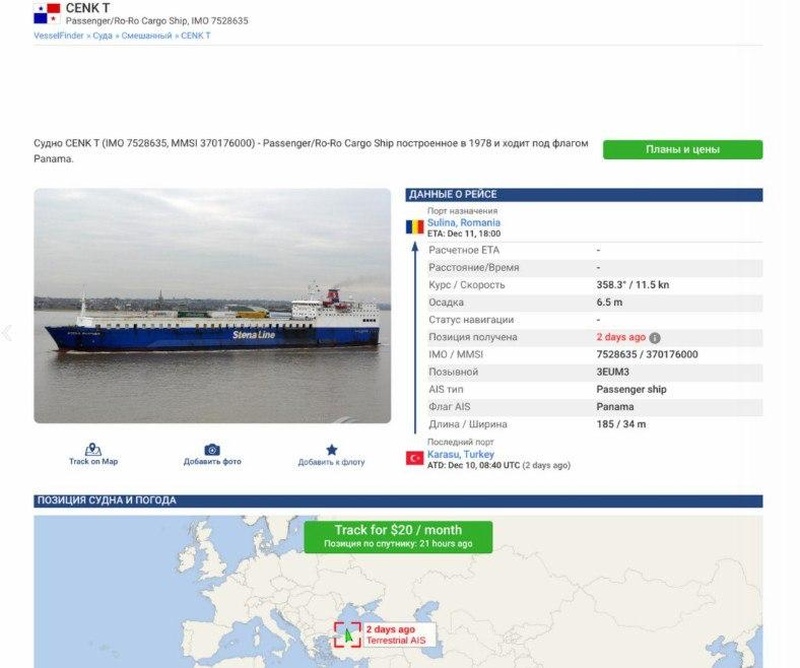Image resolution: width=800 pixels, height=668 pixels.
Task: Click the Track on Map icon
Action: (93, 450)
